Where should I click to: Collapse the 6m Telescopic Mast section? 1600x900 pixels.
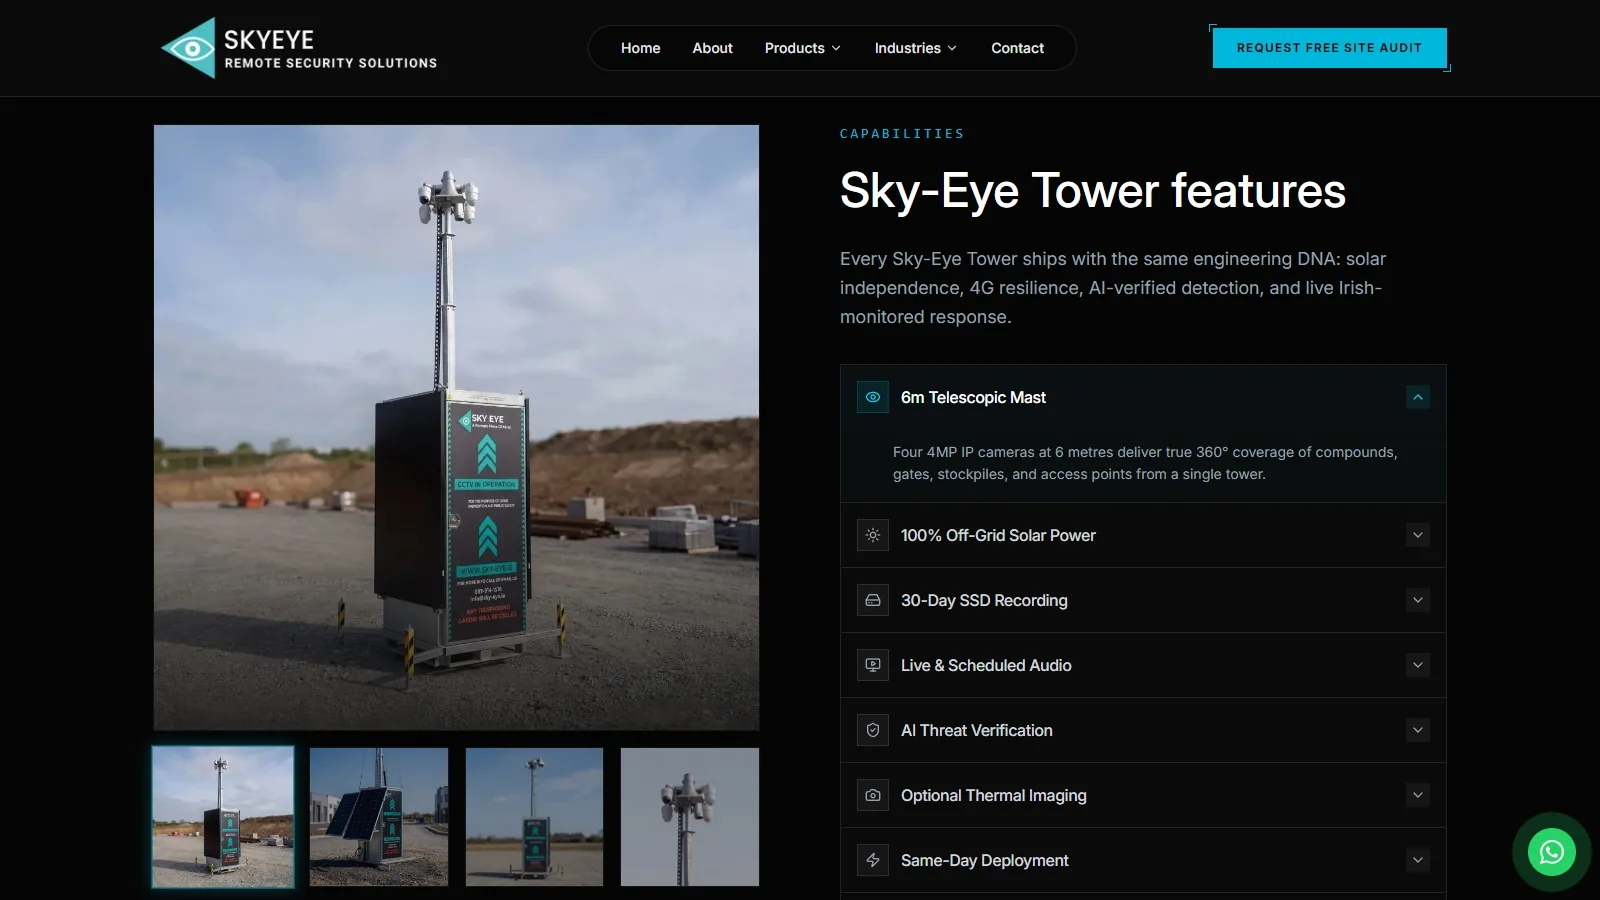[x=1417, y=397]
